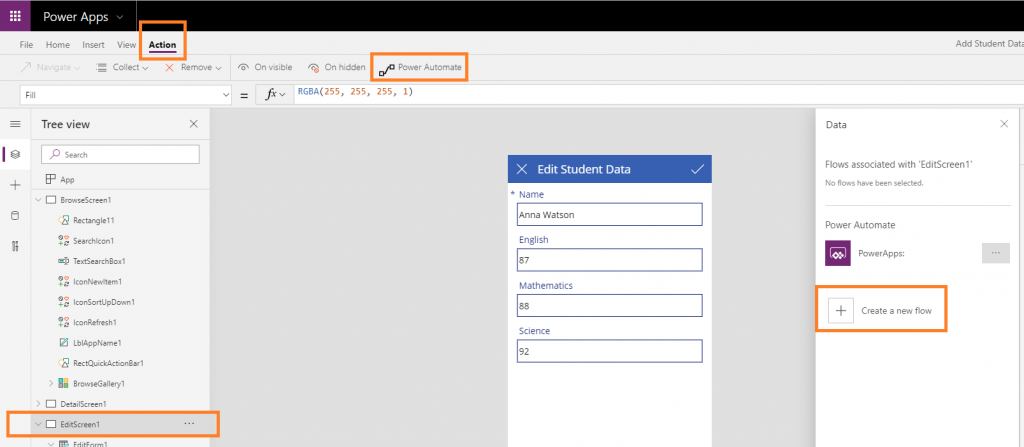Click the Science field label

[534, 331]
